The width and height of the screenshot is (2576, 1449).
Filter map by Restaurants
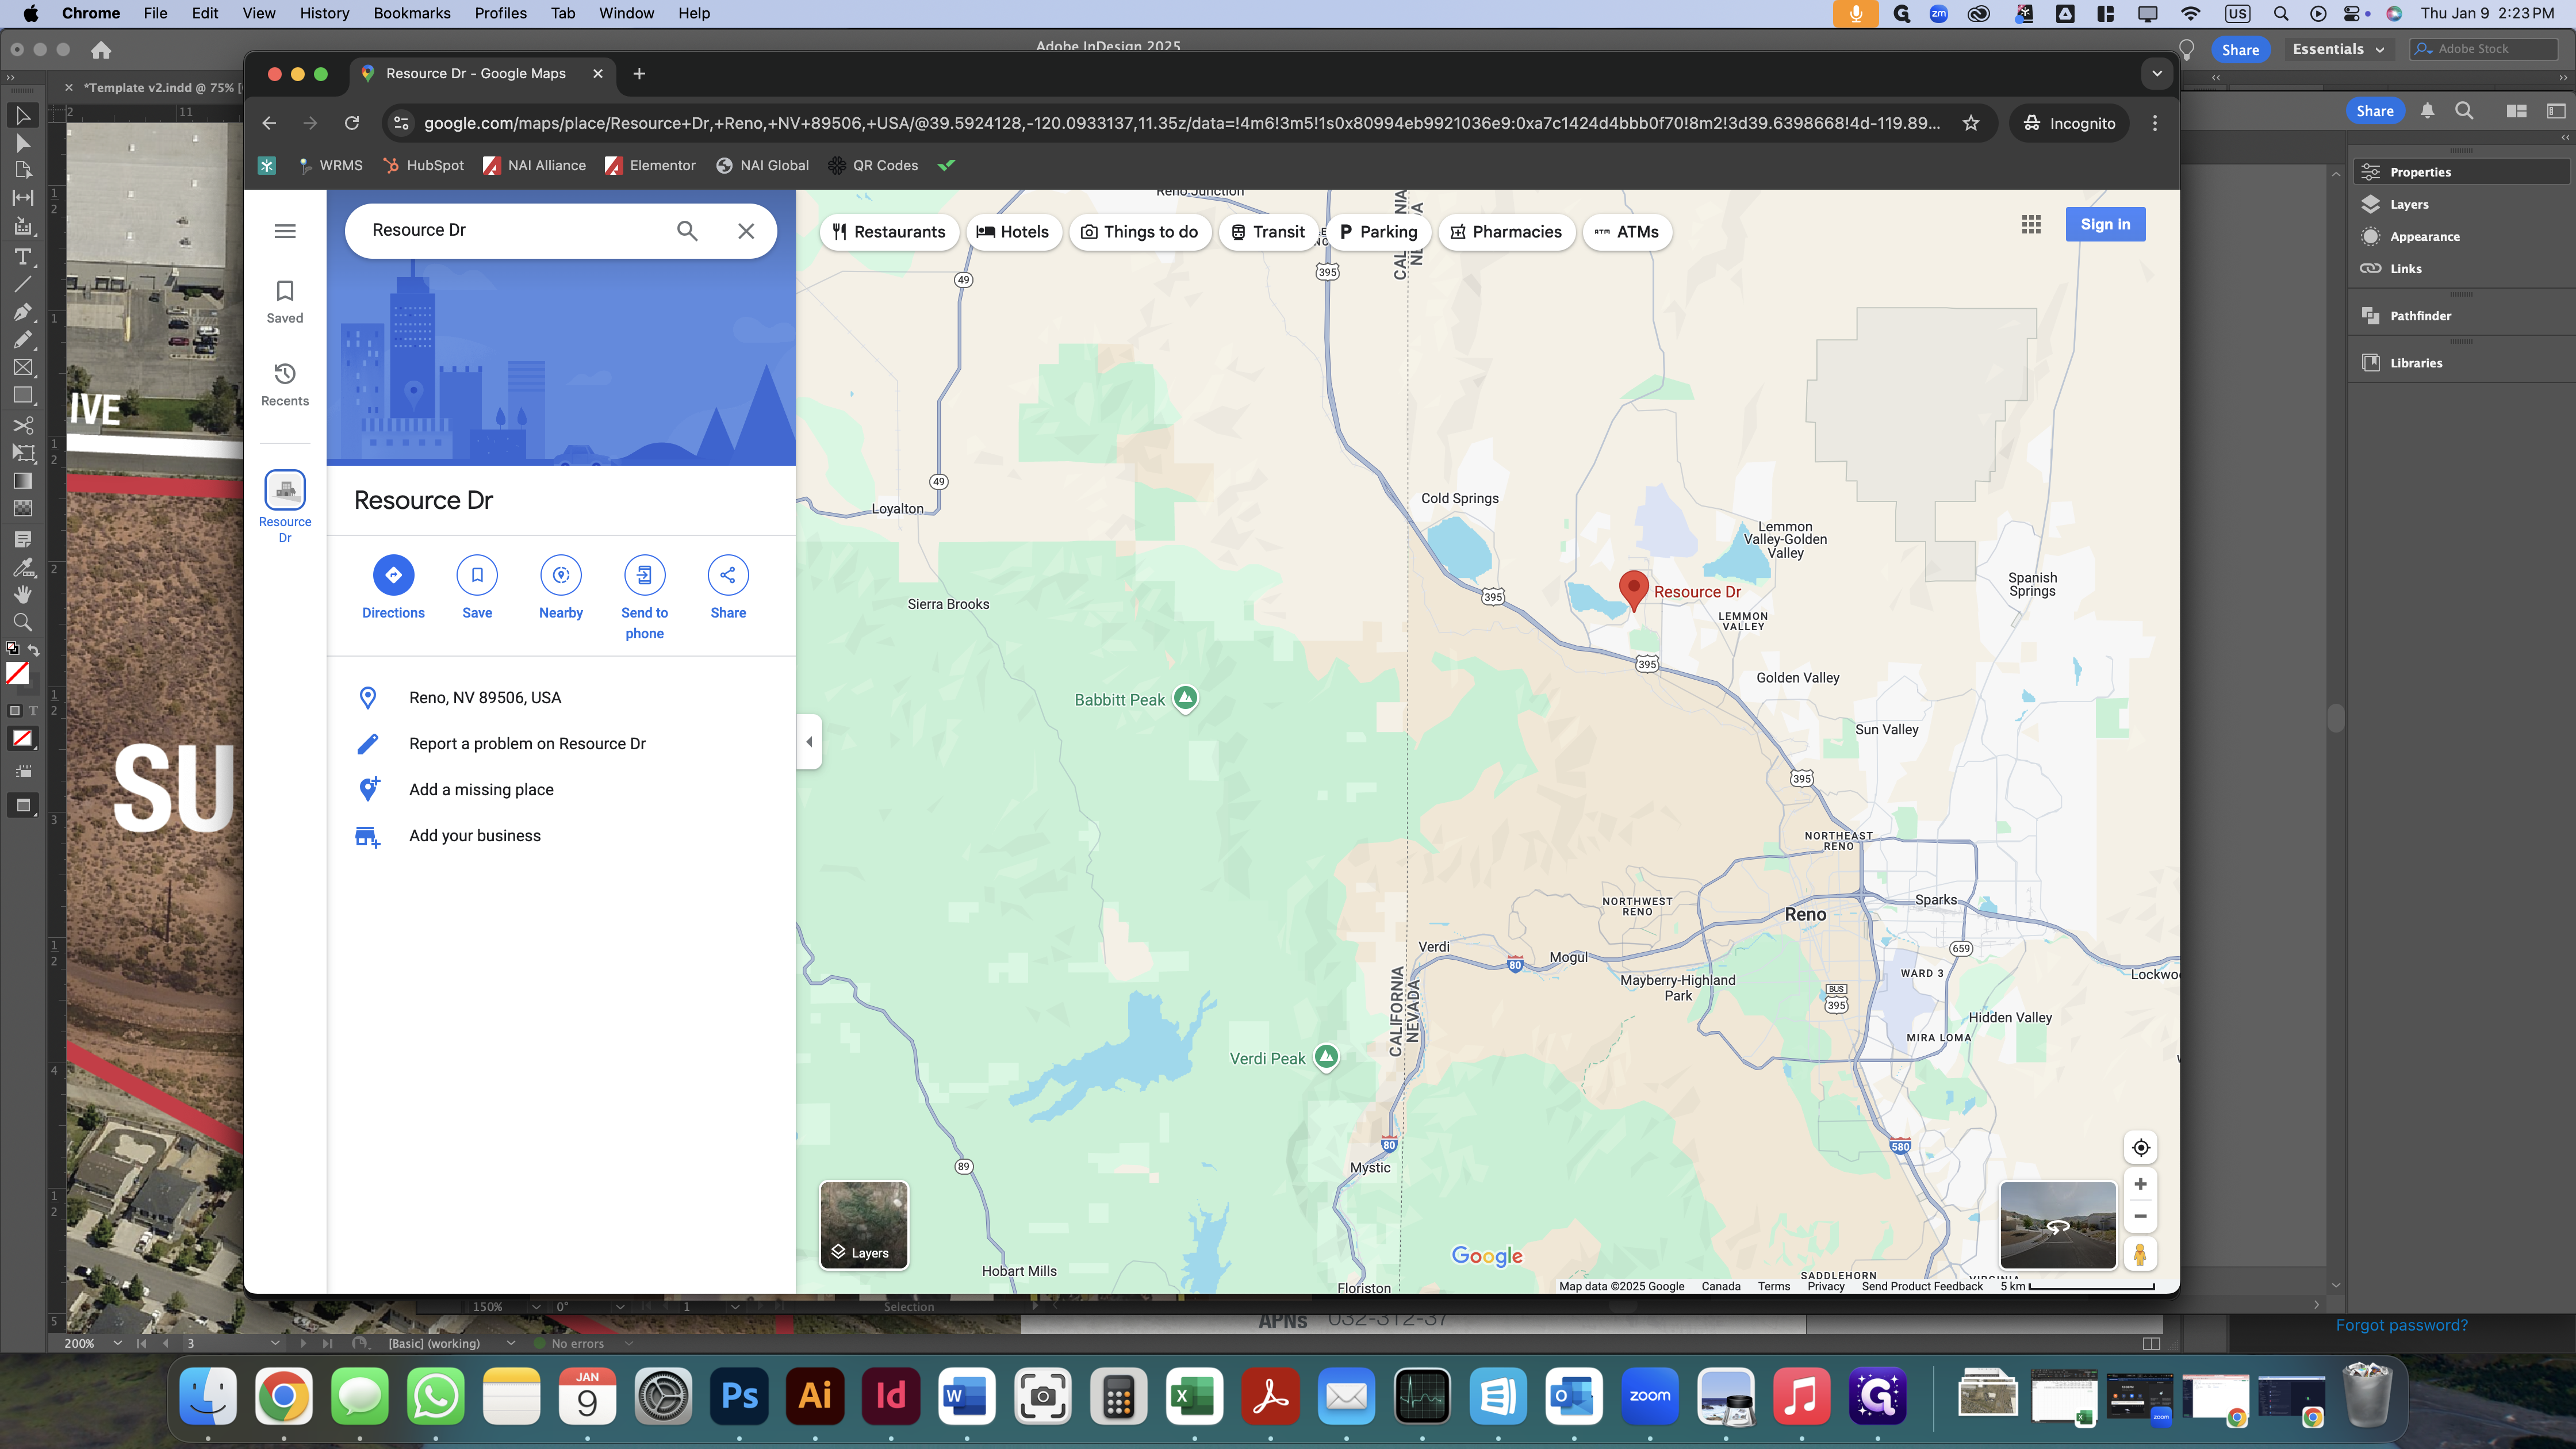[x=889, y=232]
